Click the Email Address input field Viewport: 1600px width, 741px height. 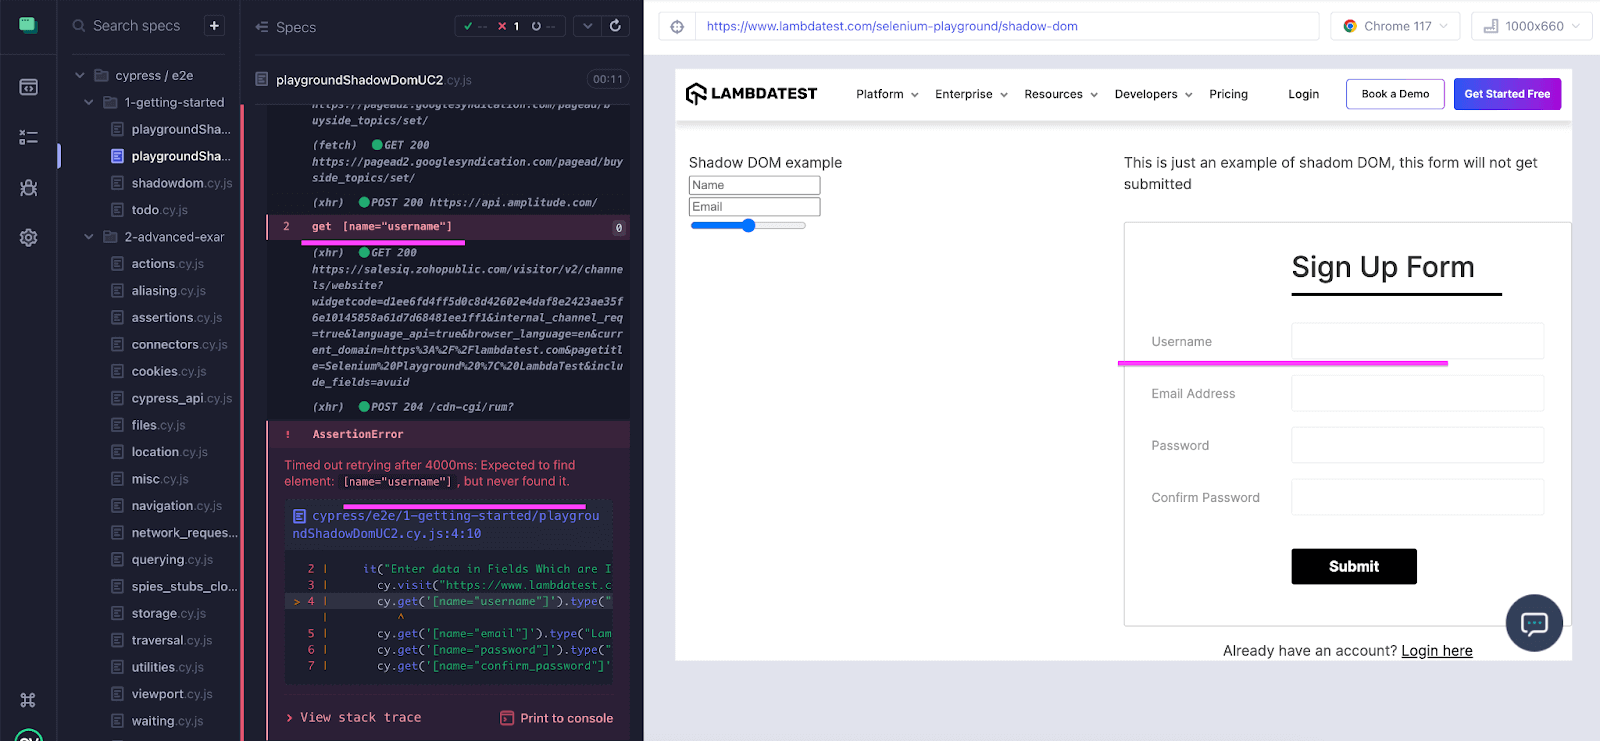click(x=1417, y=393)
